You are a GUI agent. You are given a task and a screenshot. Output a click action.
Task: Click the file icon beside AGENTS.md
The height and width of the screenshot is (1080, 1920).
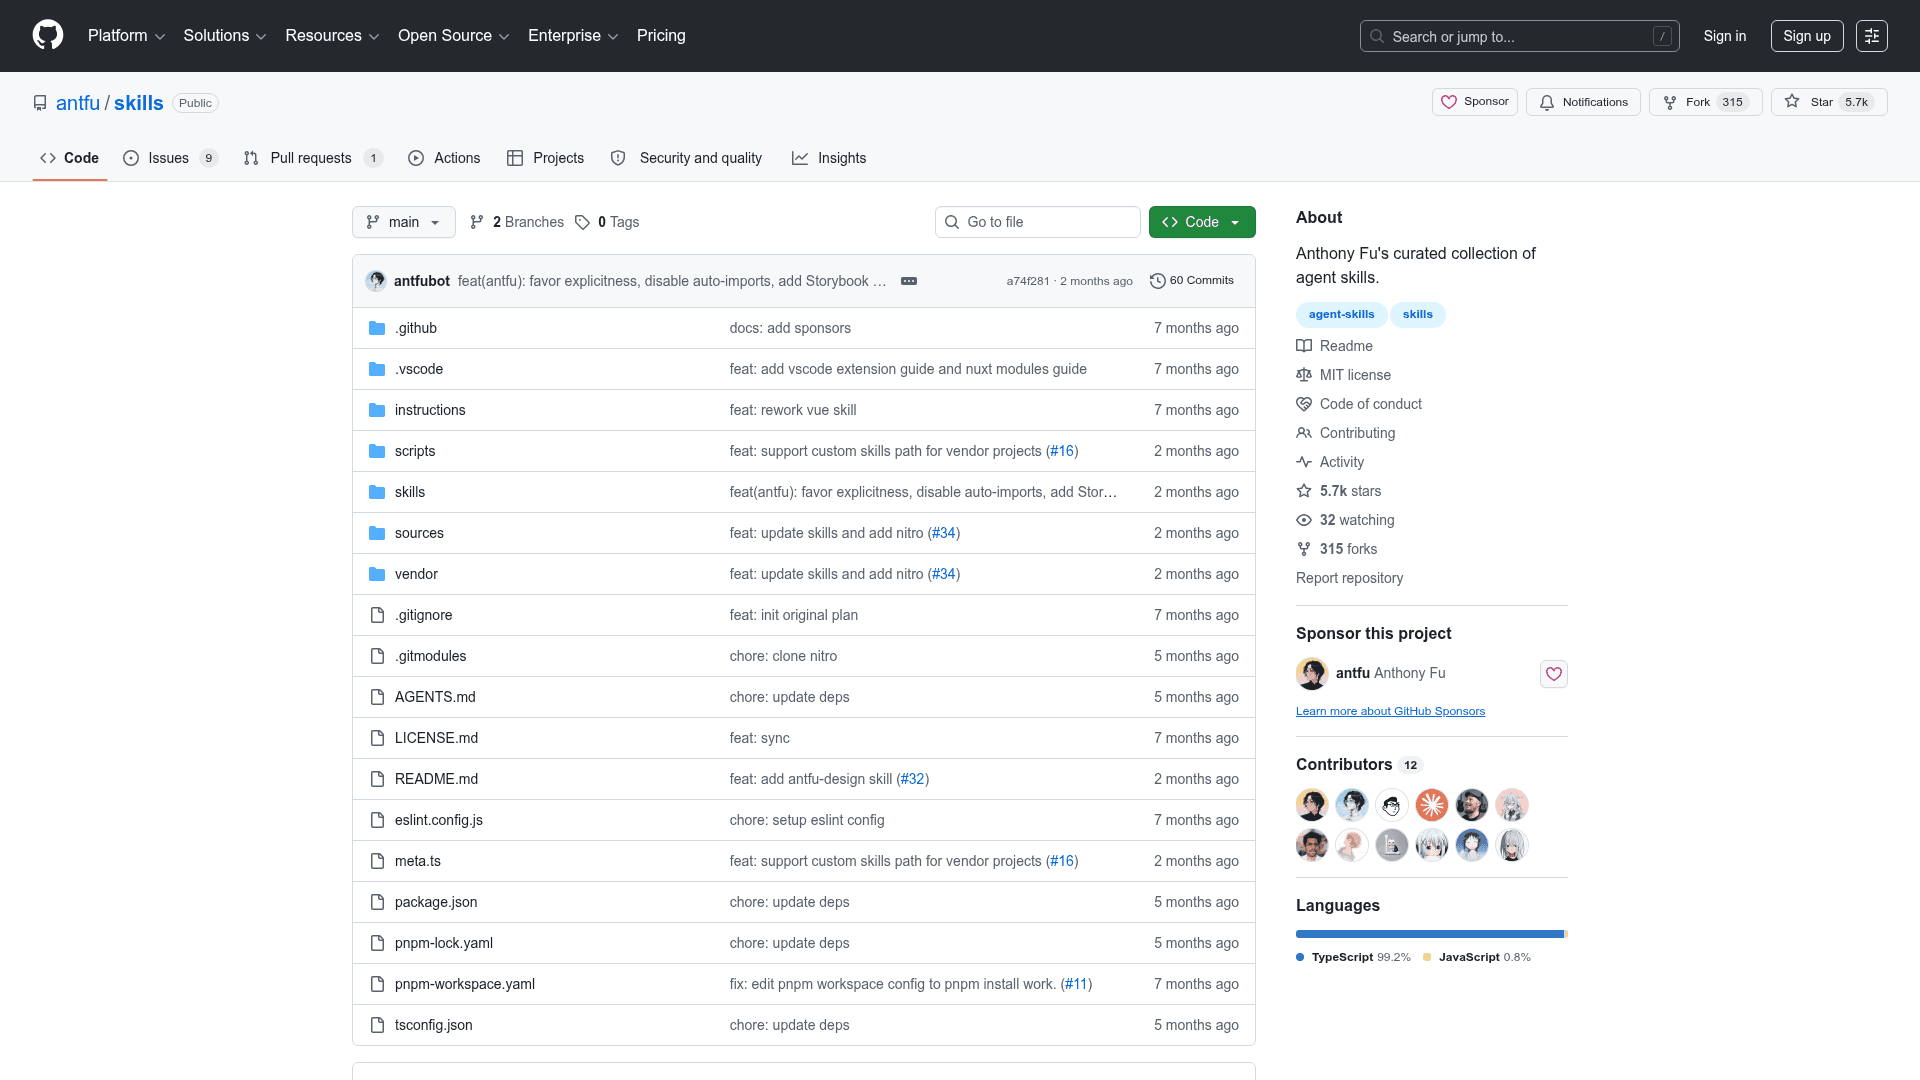(377, 697)
